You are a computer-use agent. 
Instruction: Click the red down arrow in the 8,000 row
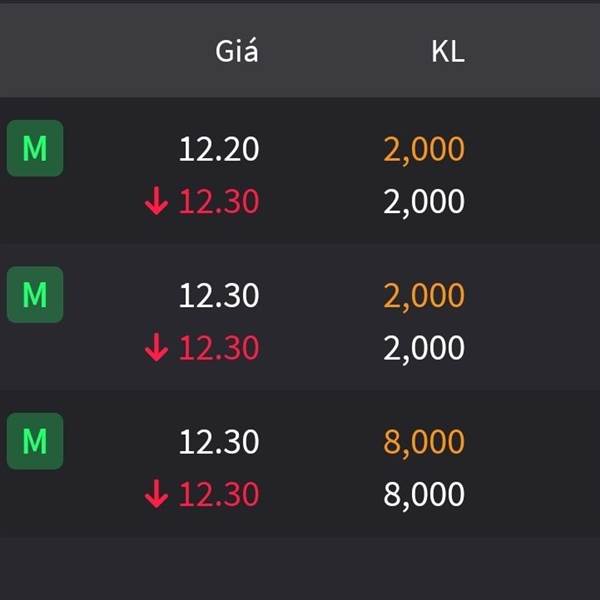point(156,495)
